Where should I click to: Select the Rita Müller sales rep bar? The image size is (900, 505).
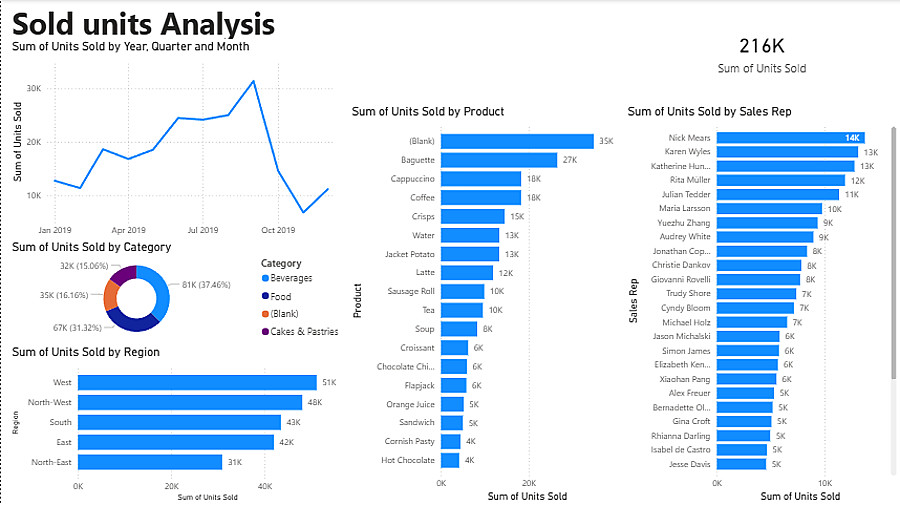(x=780, y=181)
